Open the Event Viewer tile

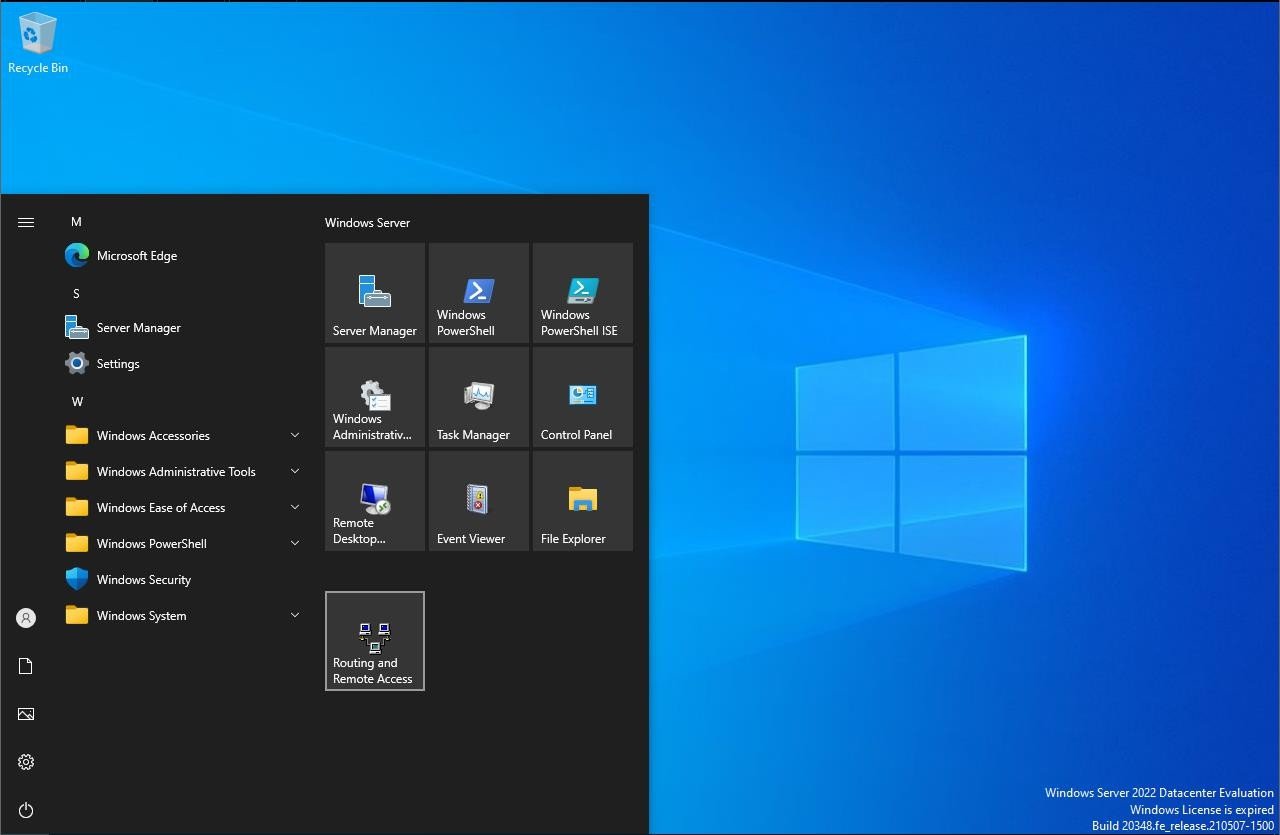(x=479, y=501)
